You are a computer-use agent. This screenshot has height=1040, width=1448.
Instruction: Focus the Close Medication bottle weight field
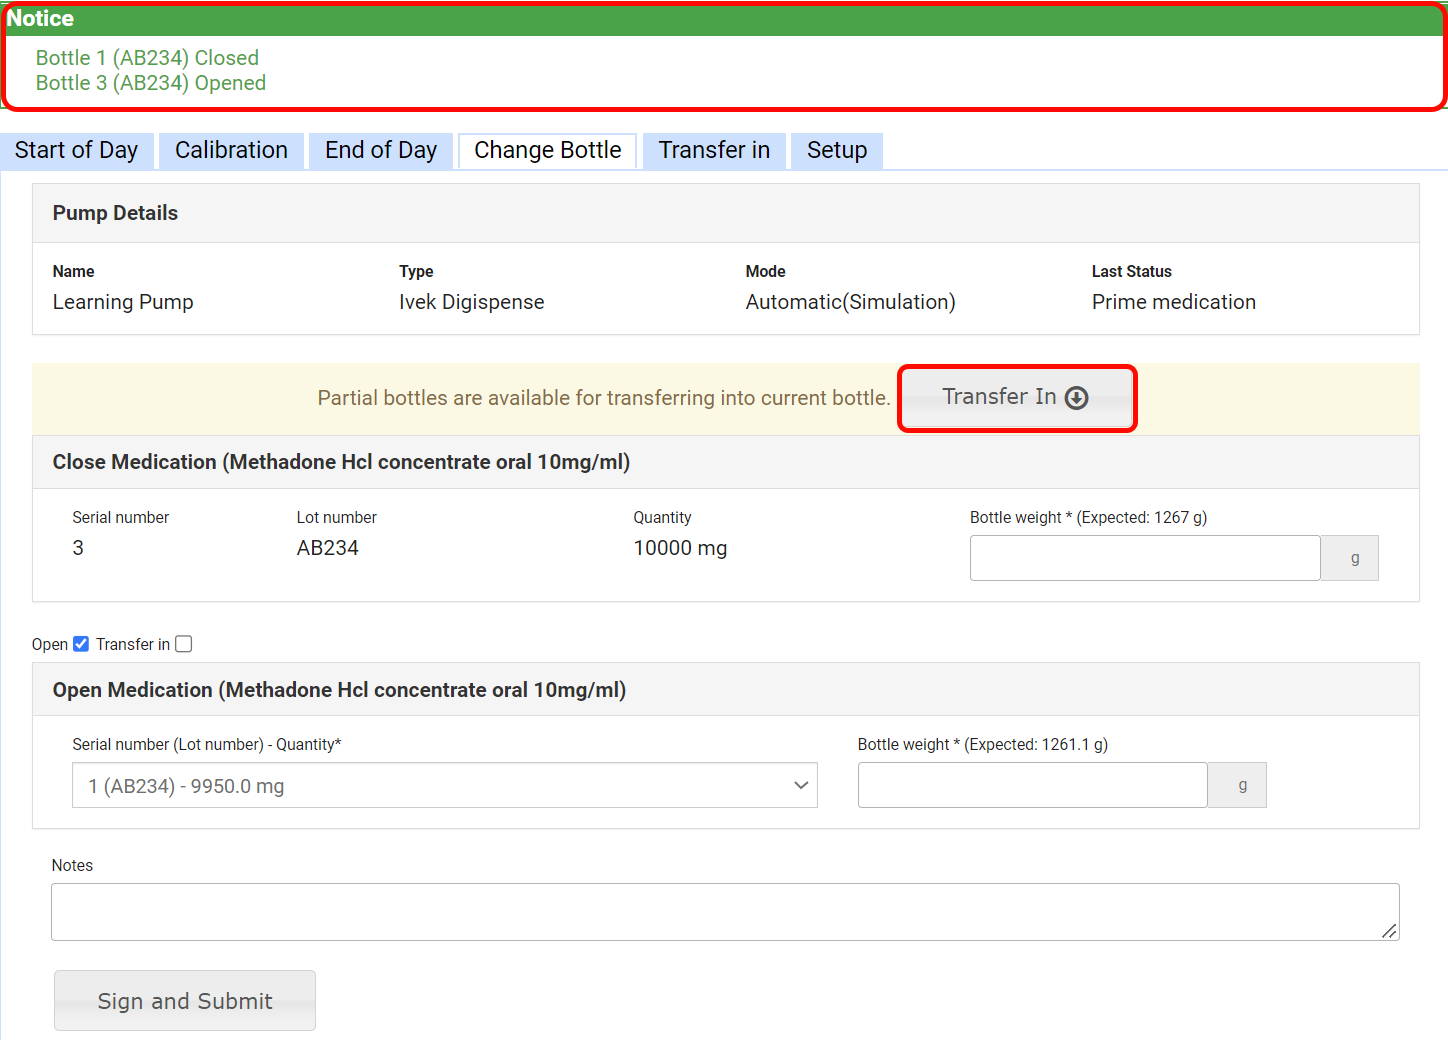pos(1144,559)
